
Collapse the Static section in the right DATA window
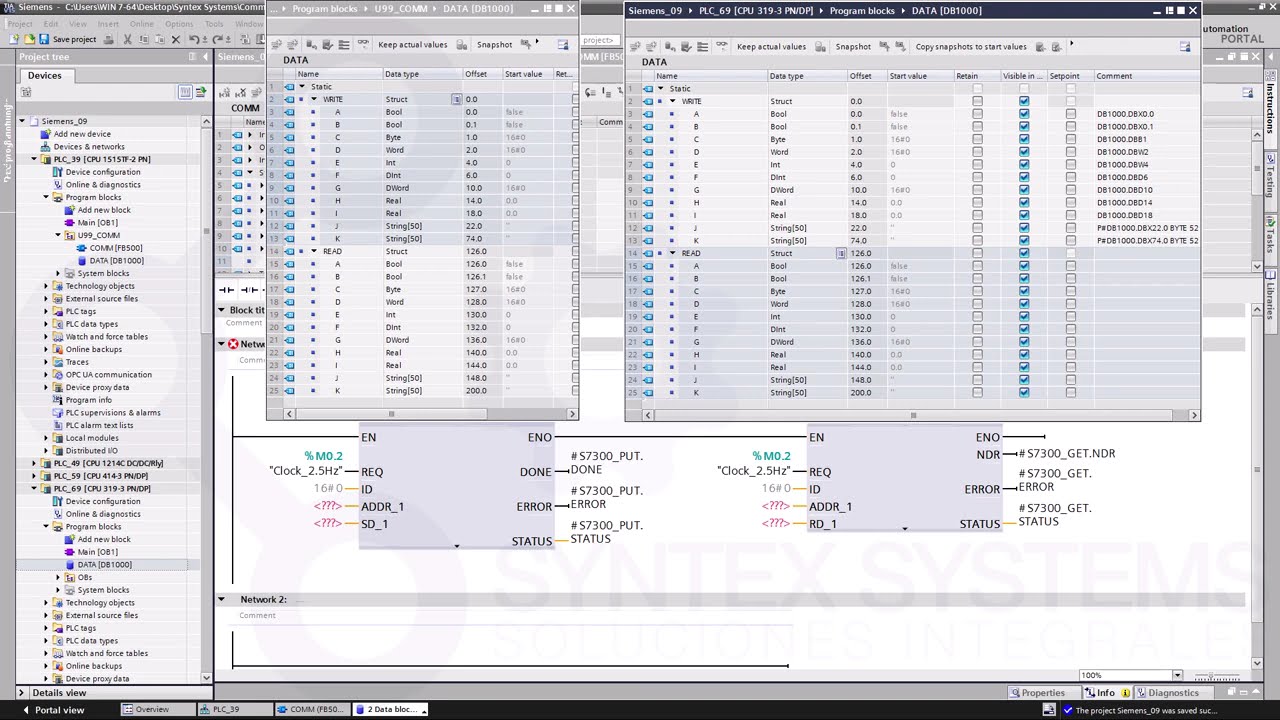(660, 88)
